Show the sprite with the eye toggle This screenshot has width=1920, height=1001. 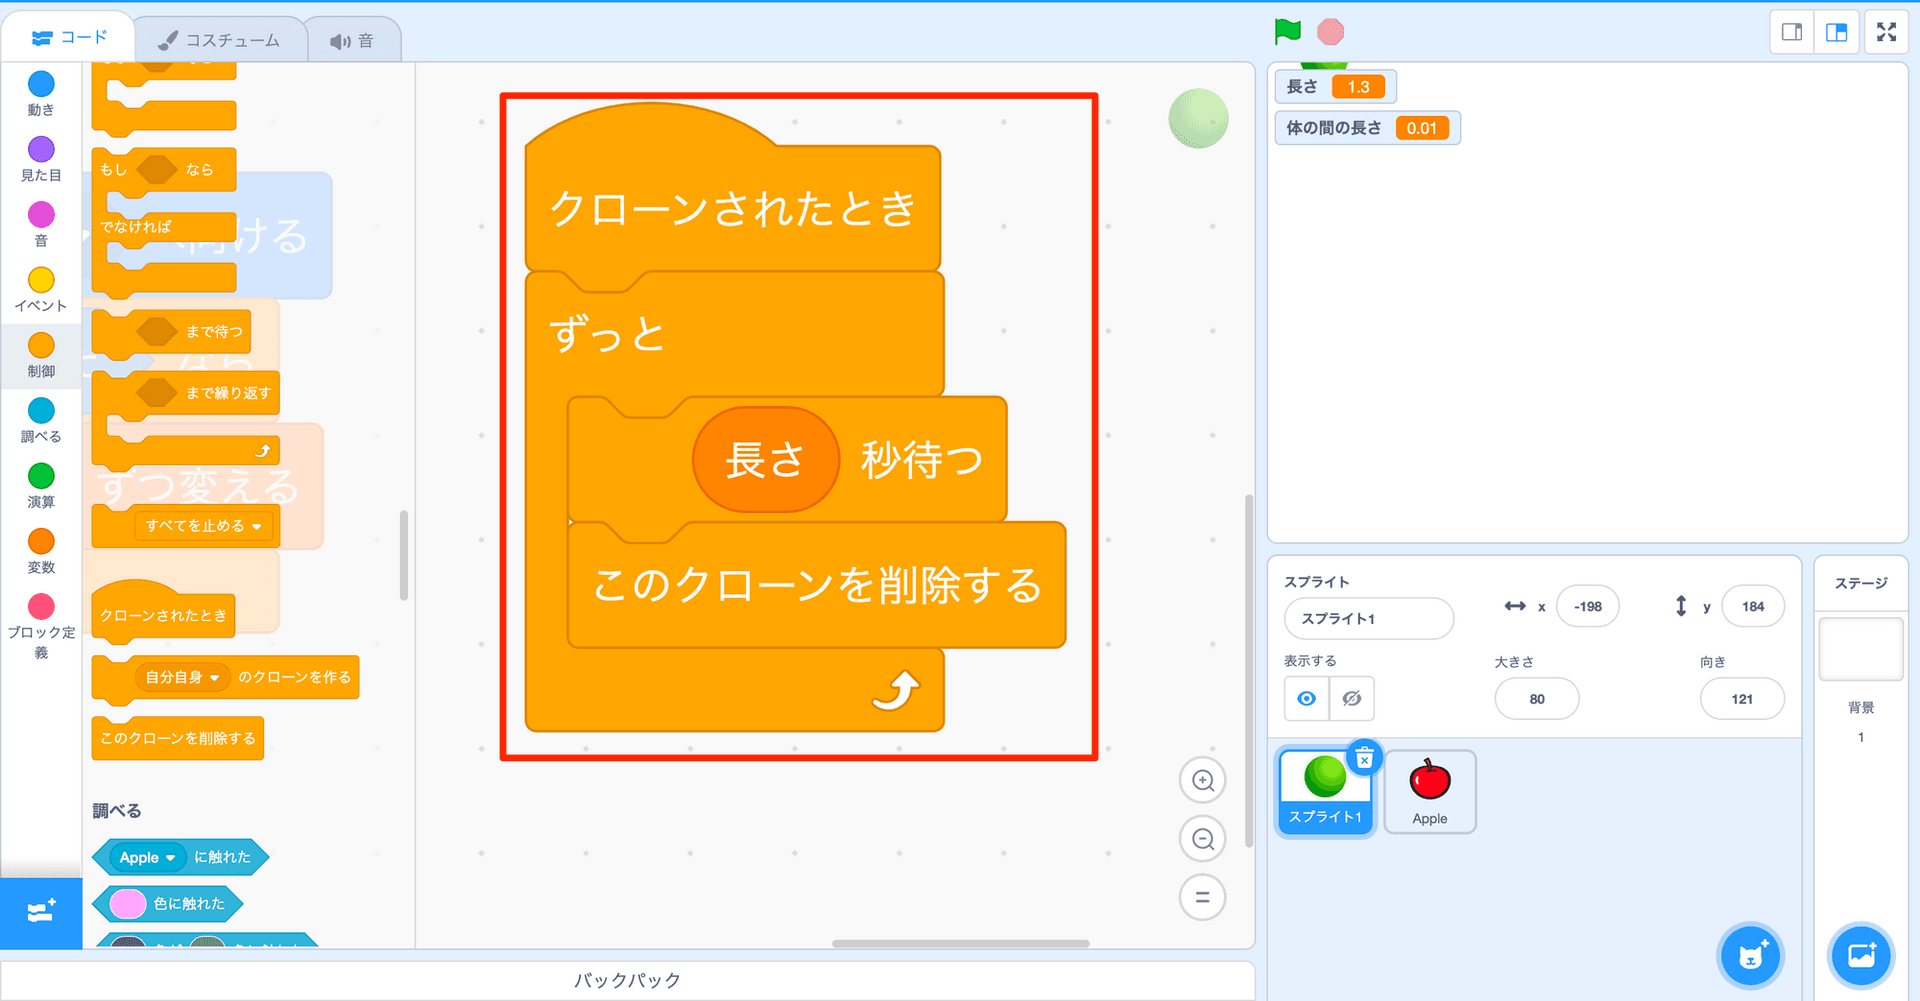(1305, 698)
